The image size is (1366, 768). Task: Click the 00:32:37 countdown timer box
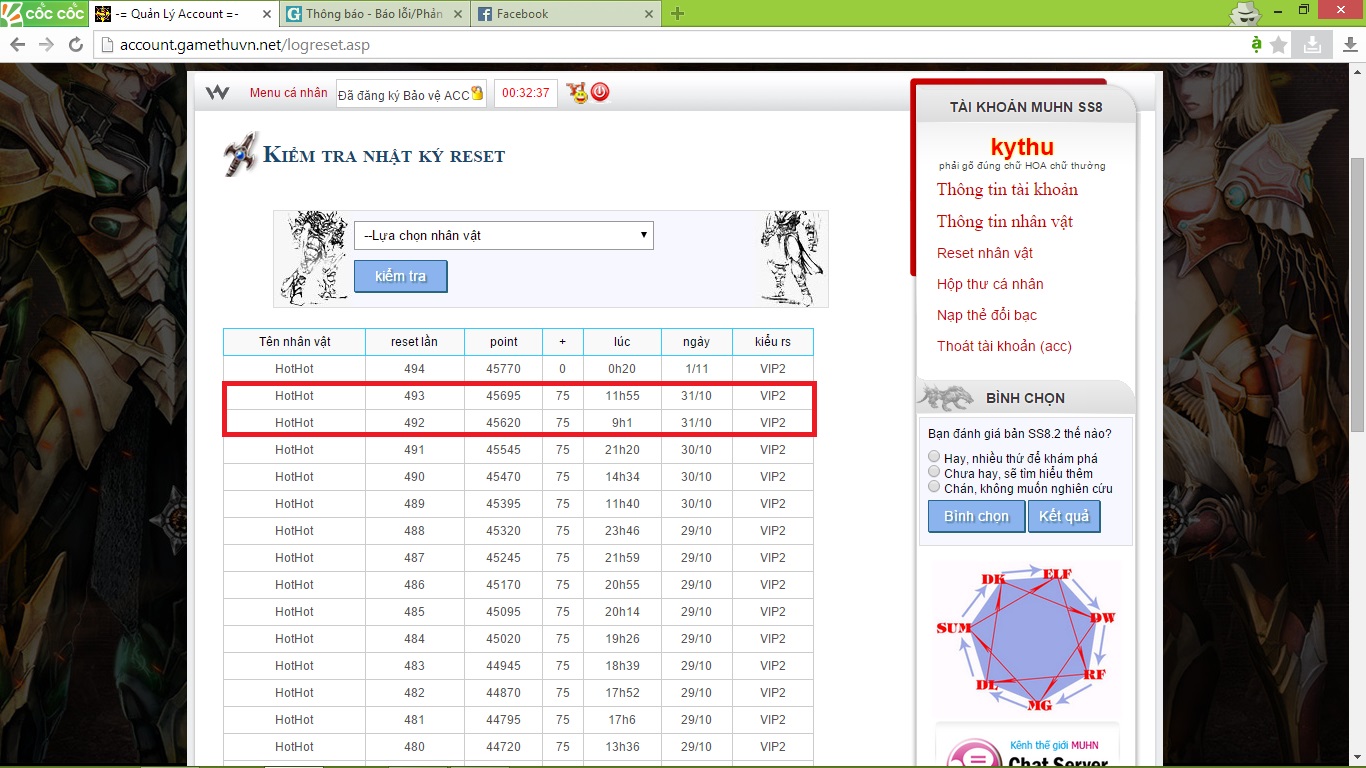[x=526, y=93]
